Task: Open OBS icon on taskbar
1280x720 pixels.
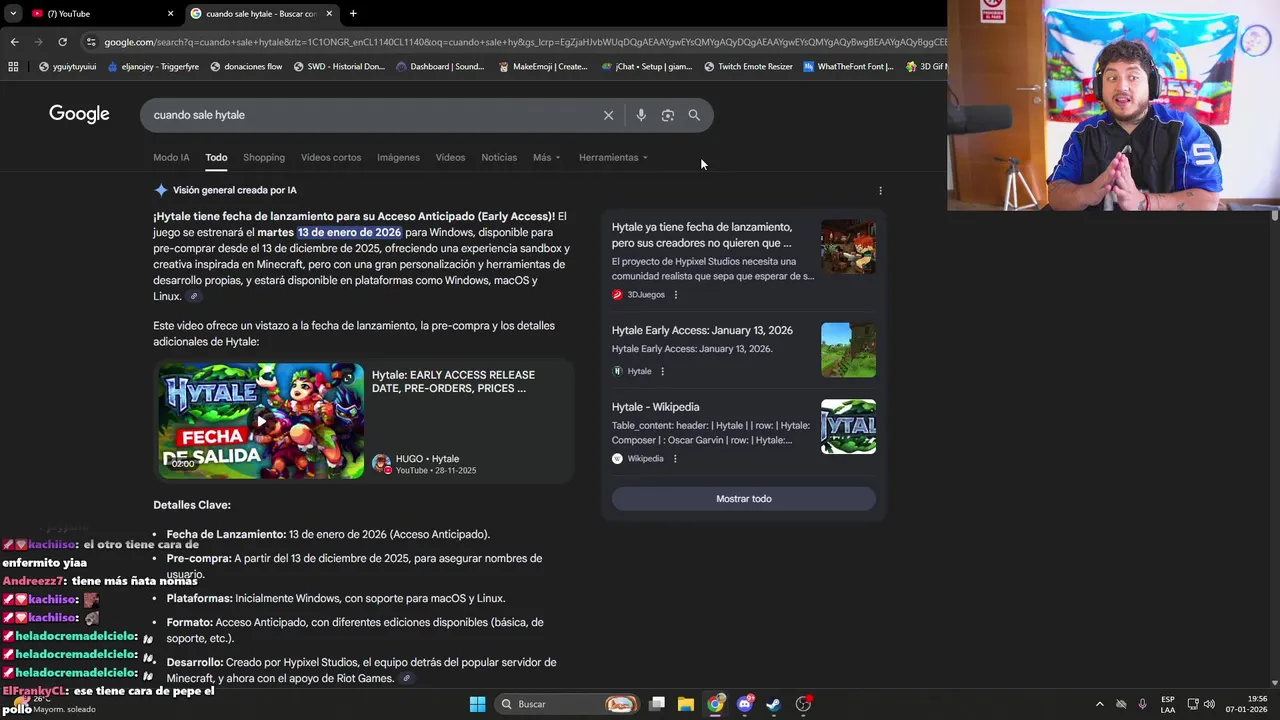Action: 803,704
